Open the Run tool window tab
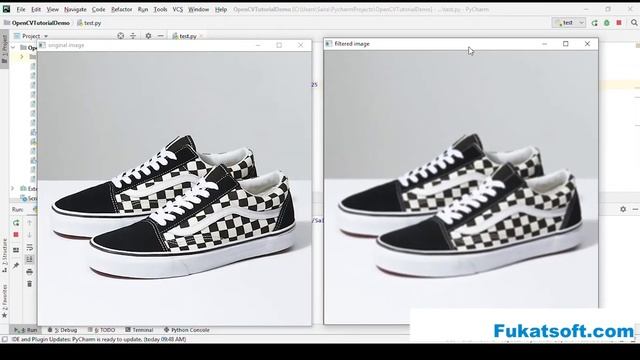This screenshot has width=640, height=360. 26,330
